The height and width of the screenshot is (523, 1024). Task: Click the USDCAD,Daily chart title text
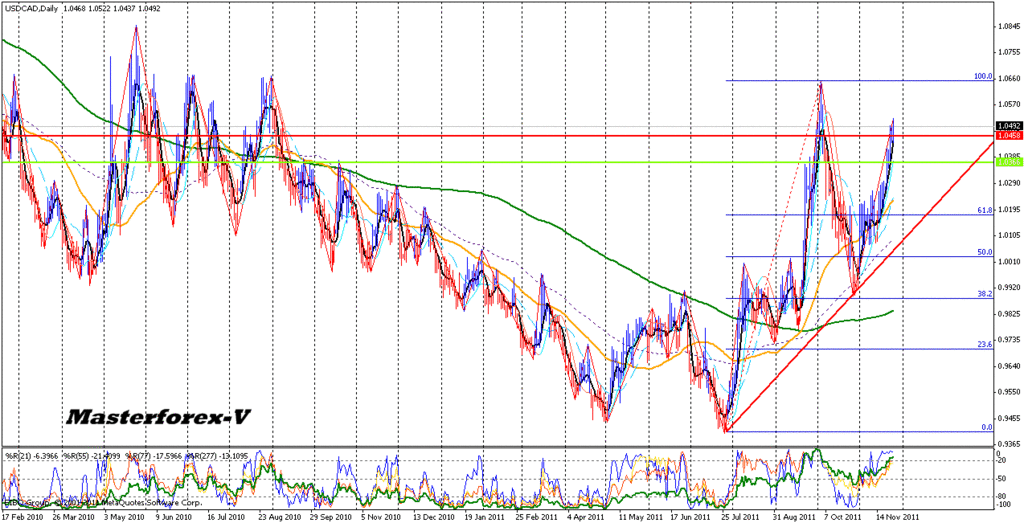coord(29,8)
